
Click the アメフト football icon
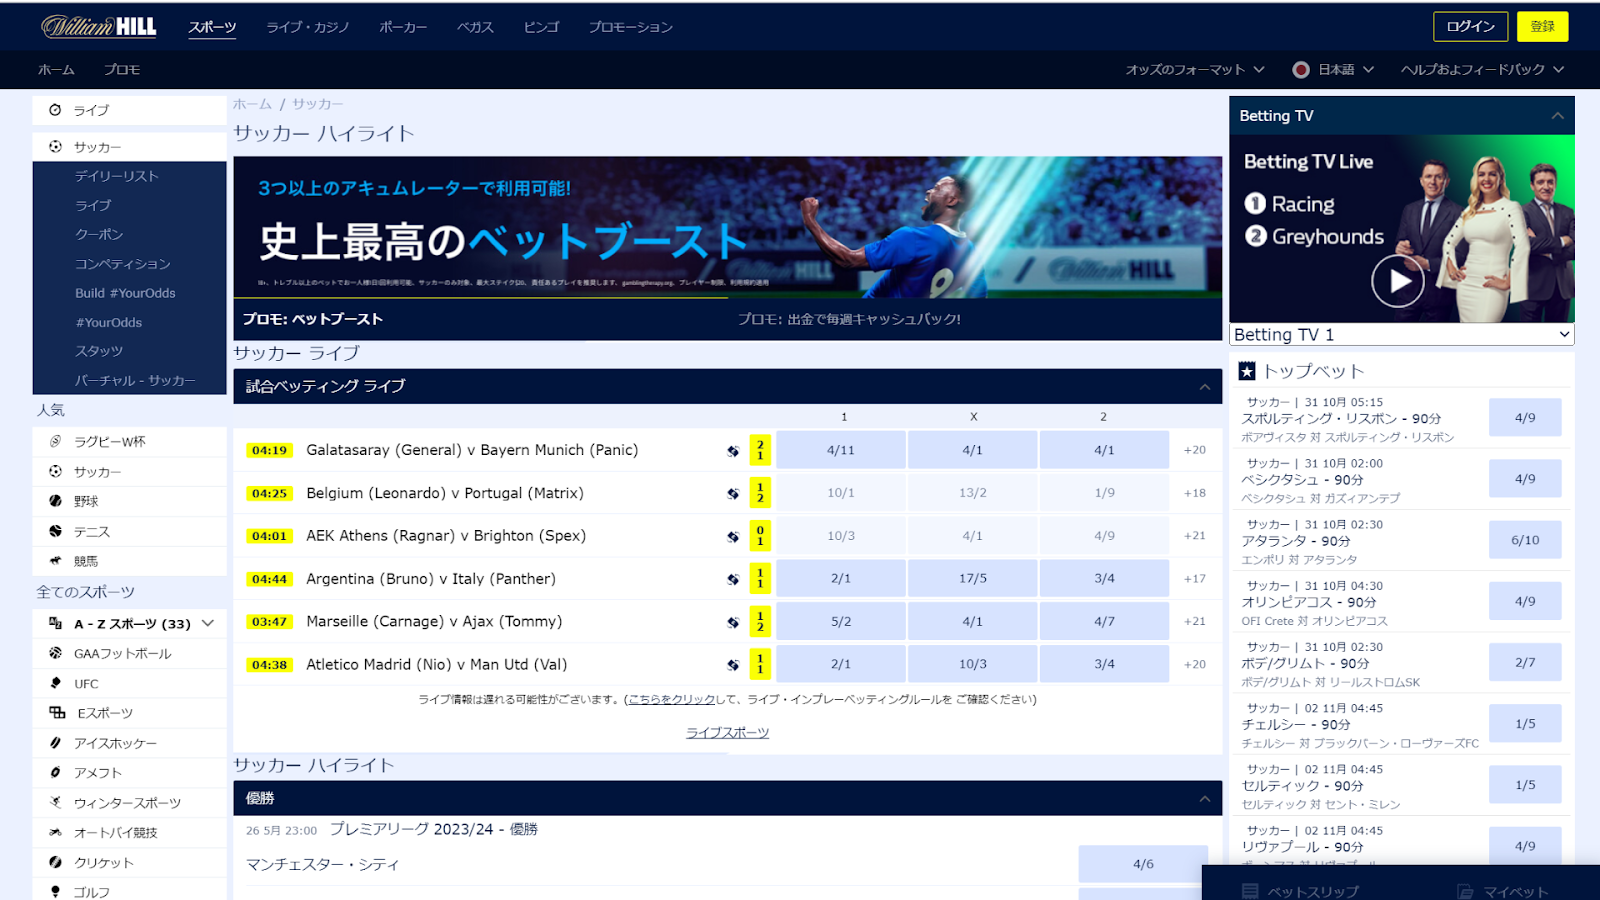[55, 772]
